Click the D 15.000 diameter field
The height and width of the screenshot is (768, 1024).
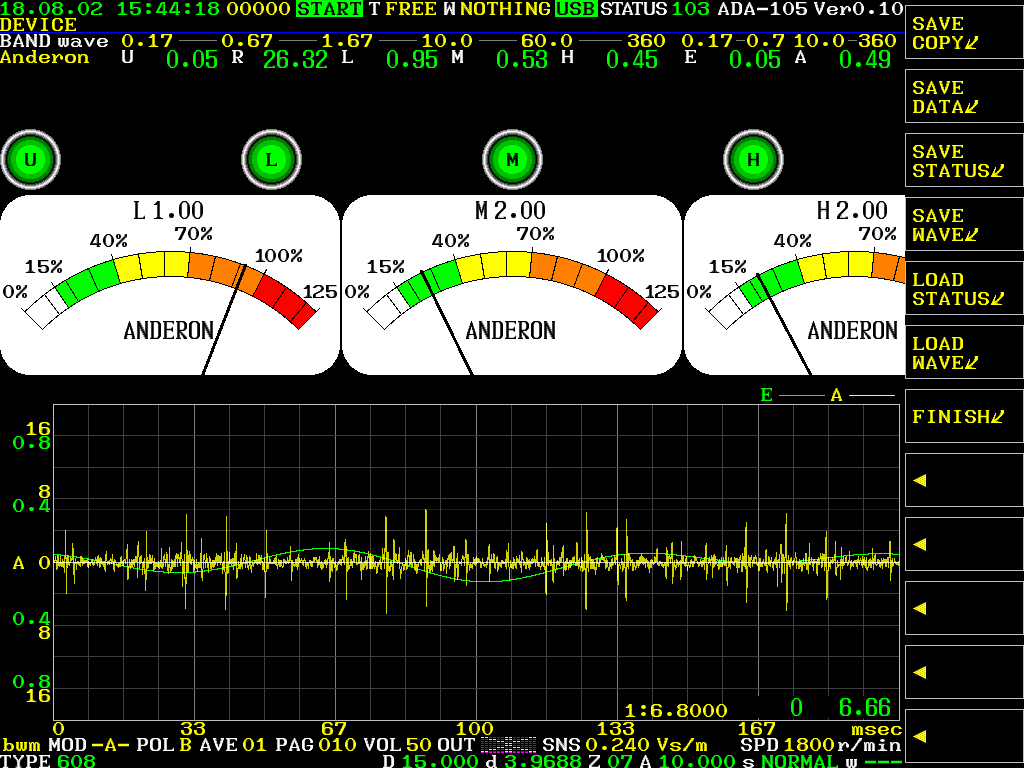click(x=430, y=761)
